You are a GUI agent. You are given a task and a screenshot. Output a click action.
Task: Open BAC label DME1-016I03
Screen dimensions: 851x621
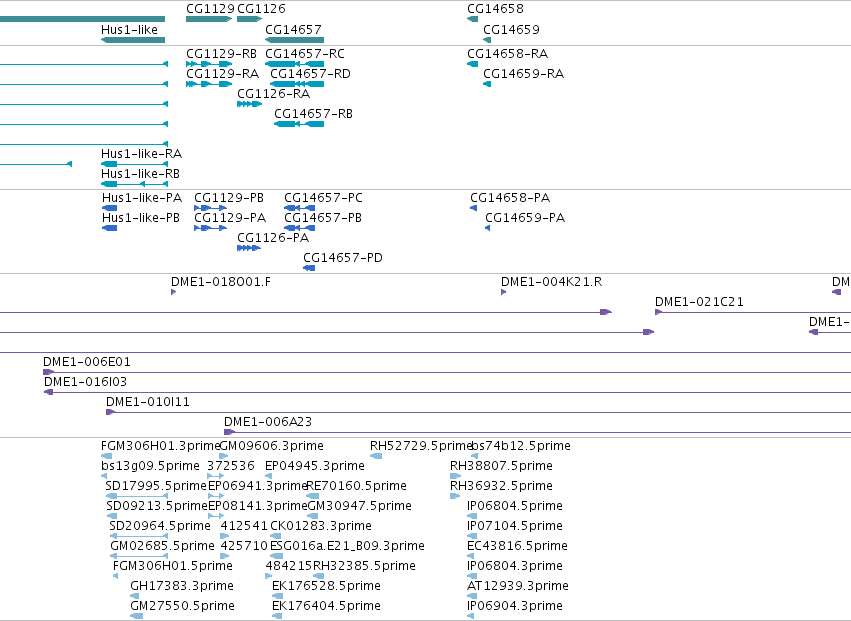pos(86,383)
